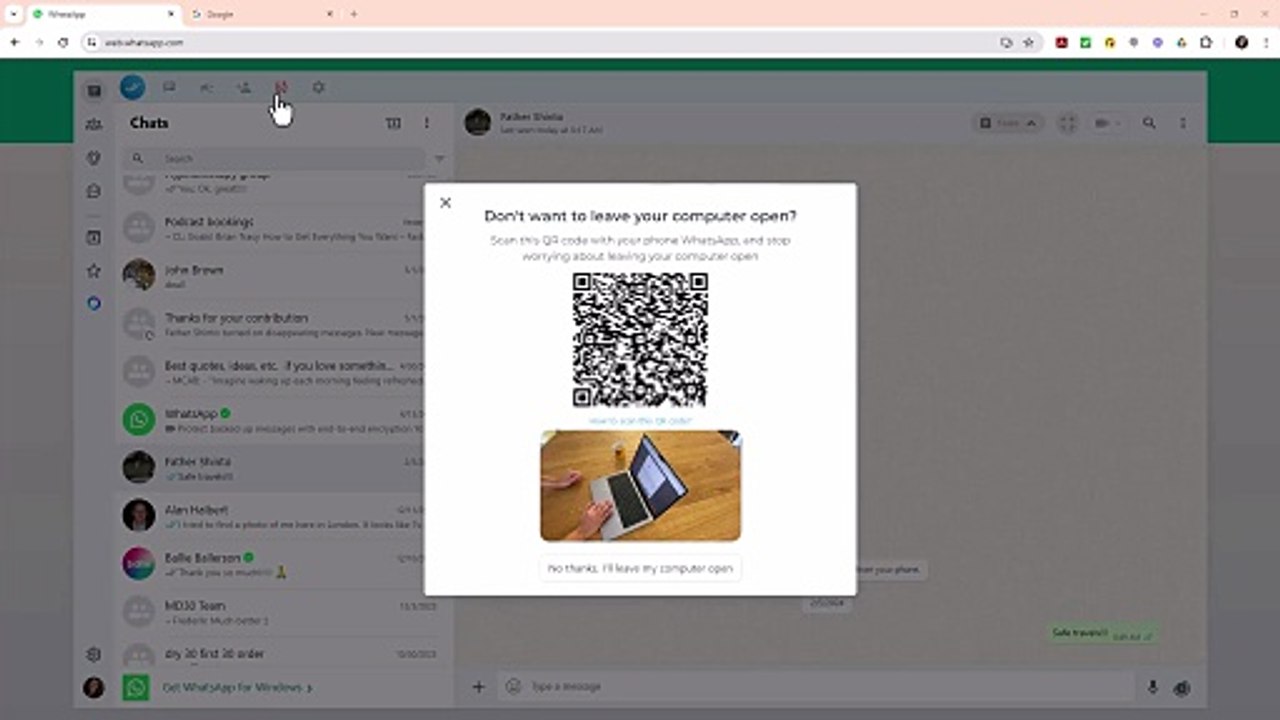Click the green checkmark extension icon

(x=1085, y=43)
